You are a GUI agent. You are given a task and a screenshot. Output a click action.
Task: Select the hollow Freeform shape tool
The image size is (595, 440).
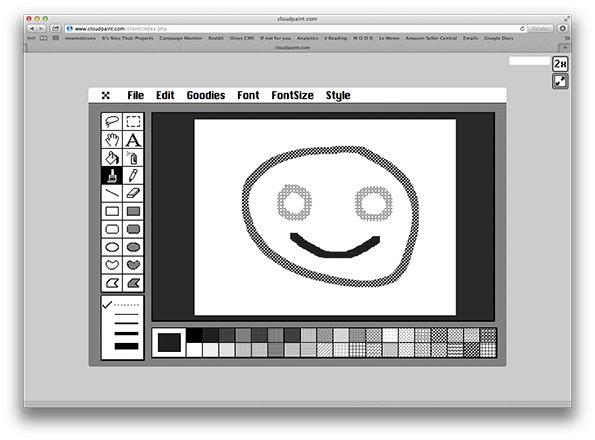click(112, 265)
